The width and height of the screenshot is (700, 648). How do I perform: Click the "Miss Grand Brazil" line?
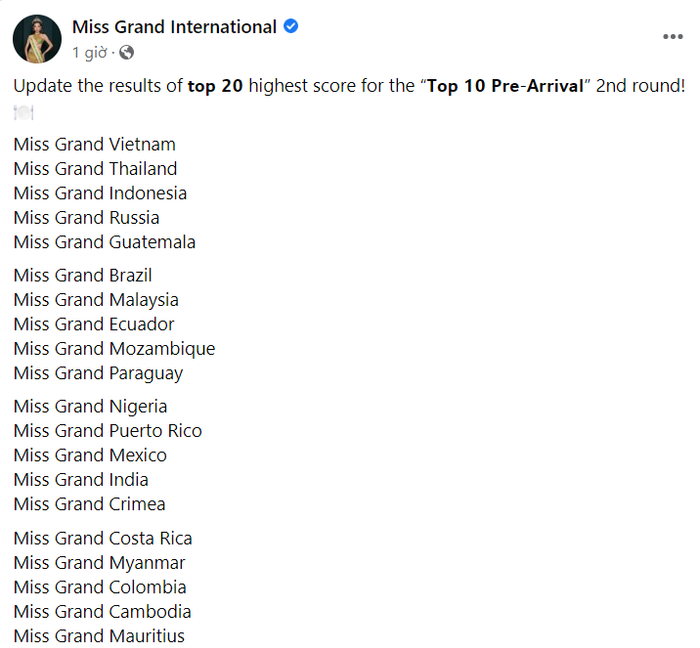tap(83, 275)
